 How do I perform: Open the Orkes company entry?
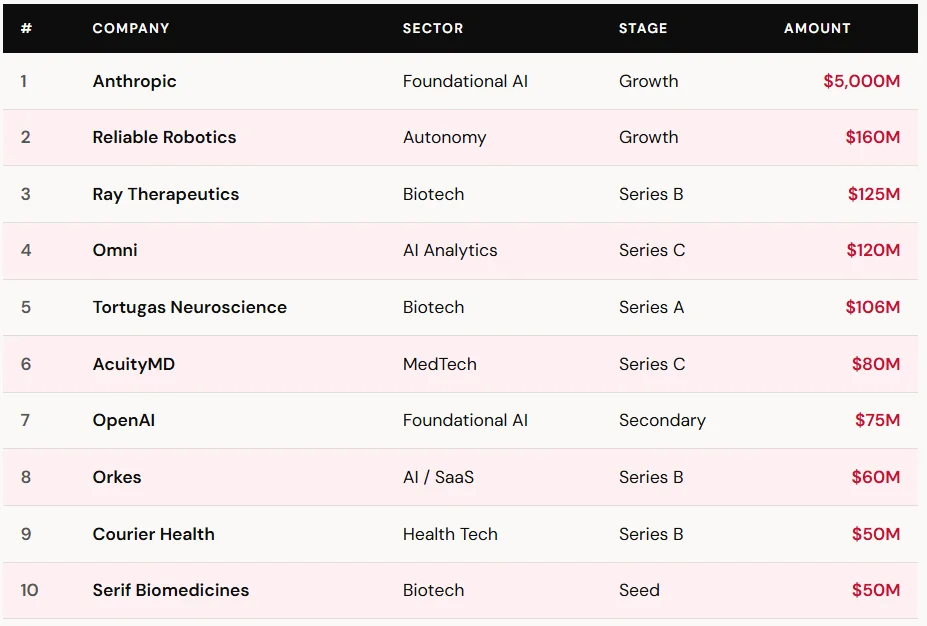click(117, 477)
